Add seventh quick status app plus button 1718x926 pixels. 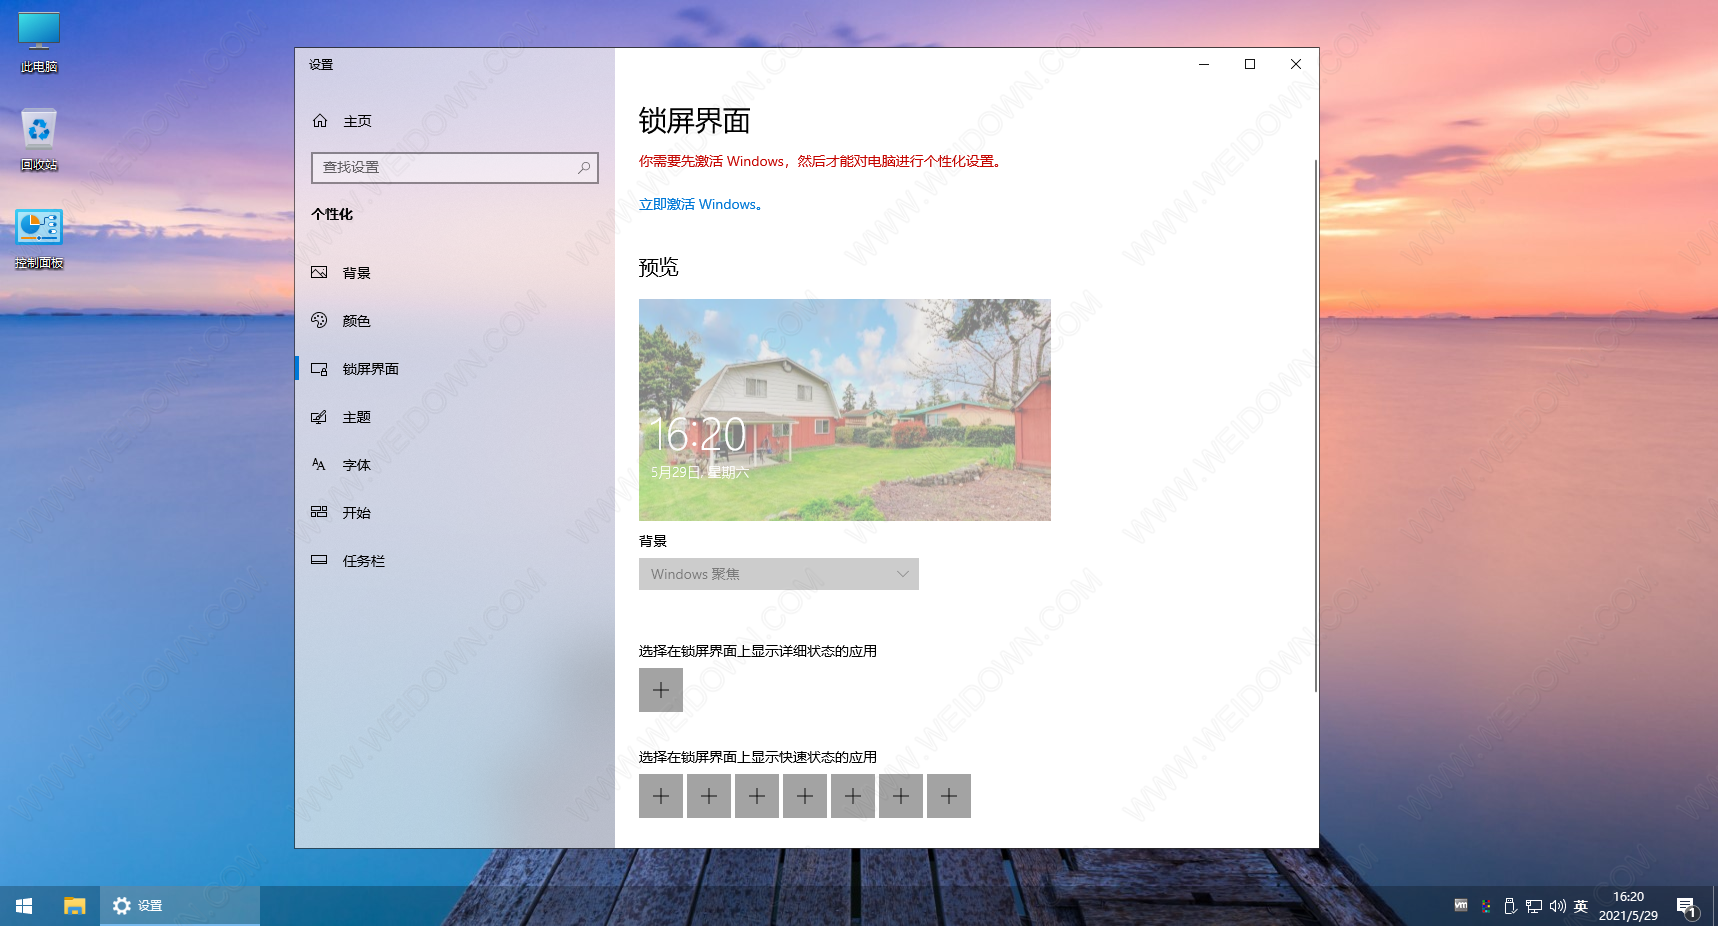949,796
